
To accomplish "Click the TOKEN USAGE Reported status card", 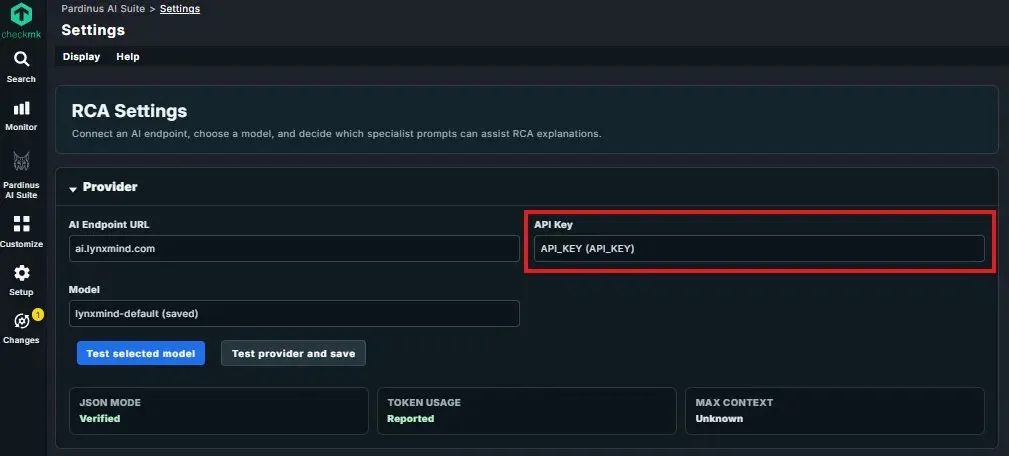I will click(527, 410).
